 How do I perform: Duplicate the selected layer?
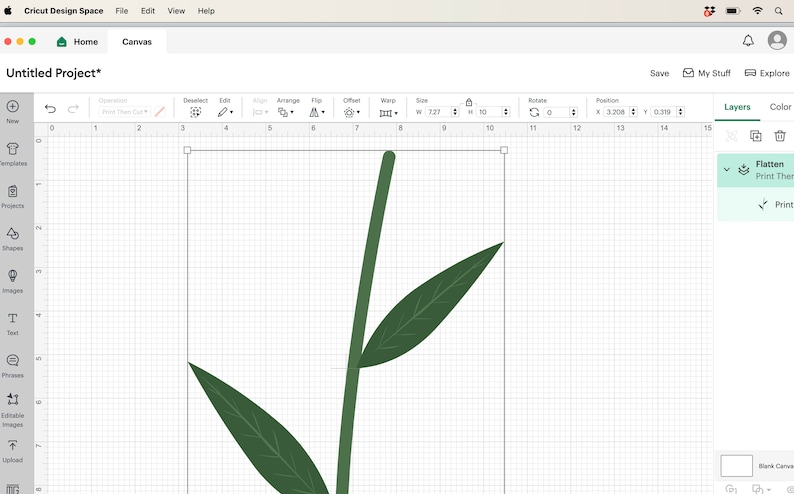pyautogui.click(x=756, y=136)
